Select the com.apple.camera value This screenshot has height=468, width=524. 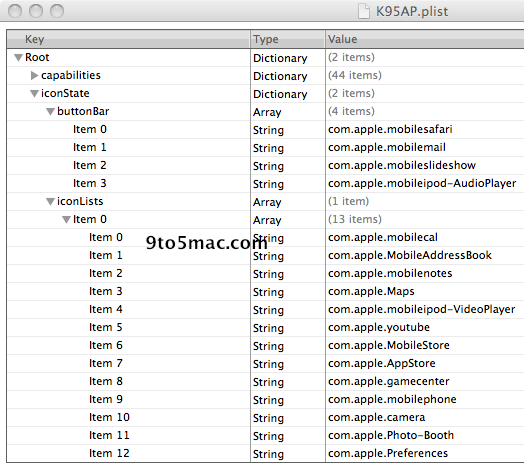pos(376,418)
